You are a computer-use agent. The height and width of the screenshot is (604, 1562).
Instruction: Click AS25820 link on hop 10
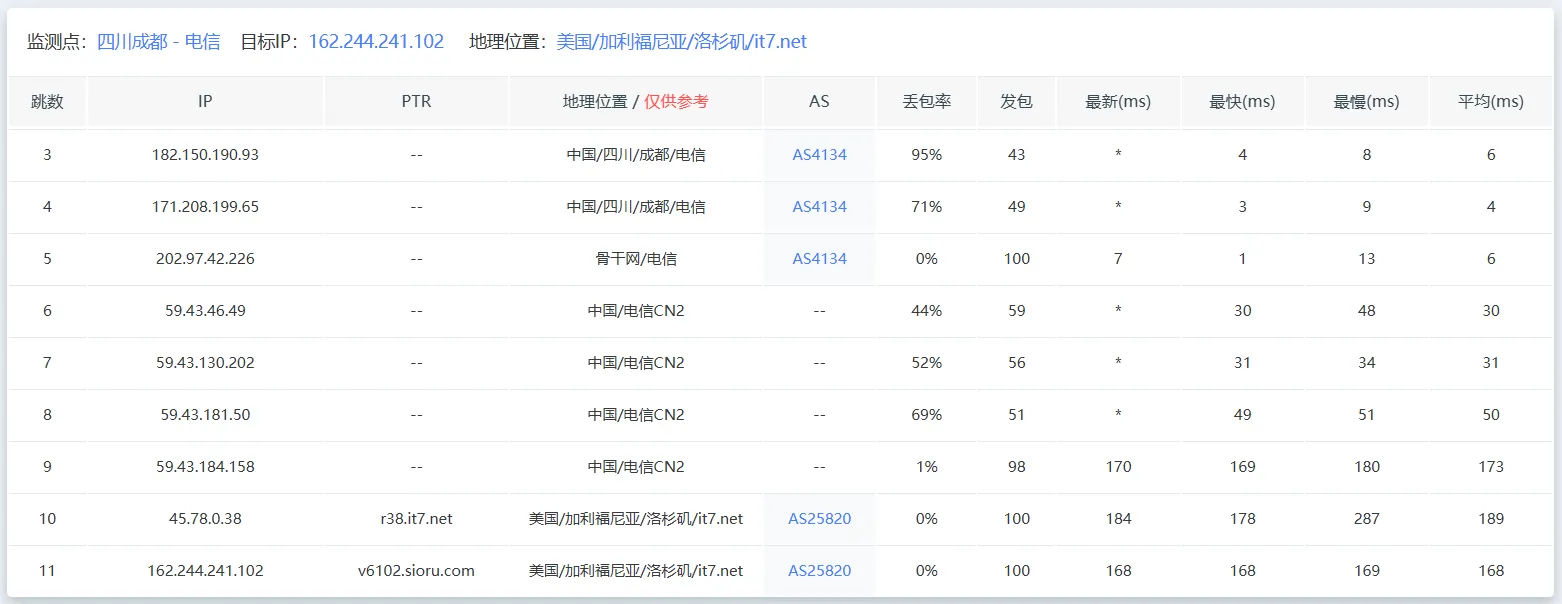[x=819, y=518]
